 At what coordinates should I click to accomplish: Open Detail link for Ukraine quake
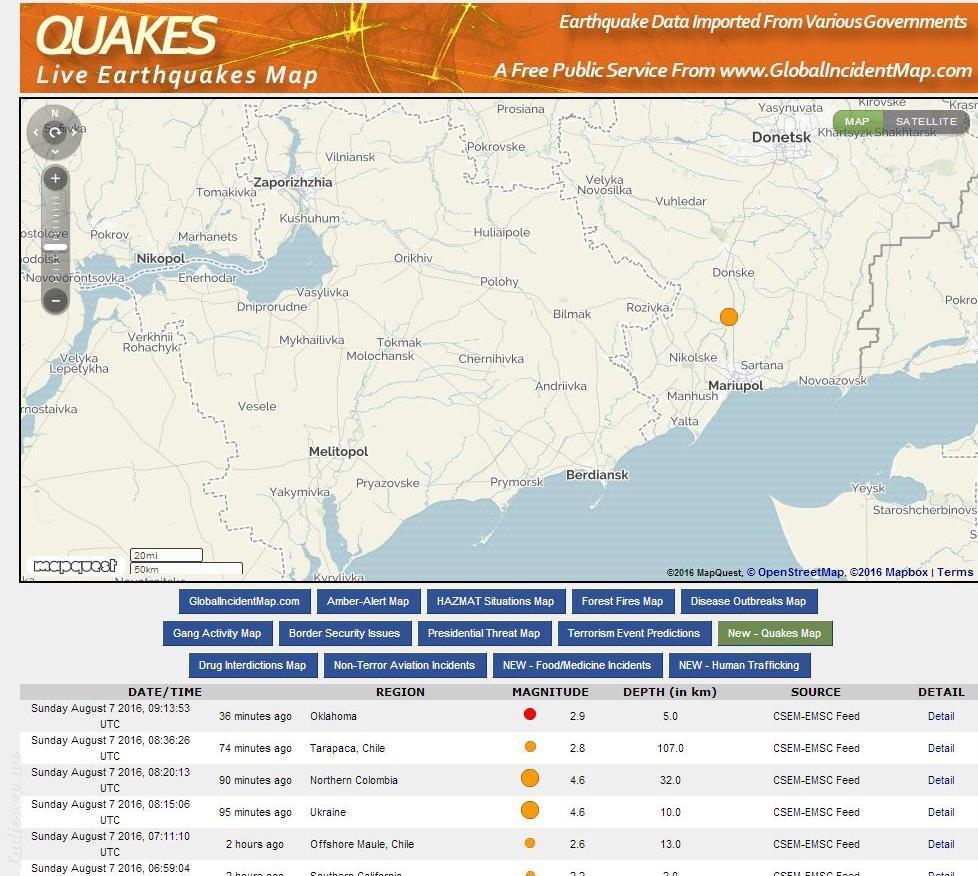(941, 812)
